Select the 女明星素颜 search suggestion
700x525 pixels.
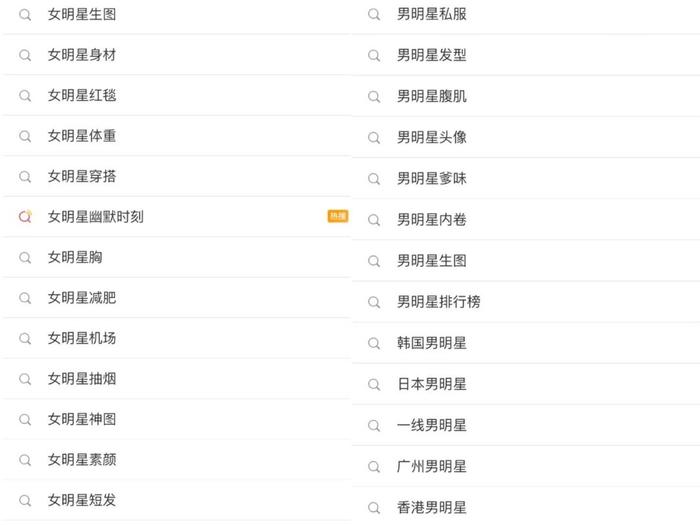[176, 460]
